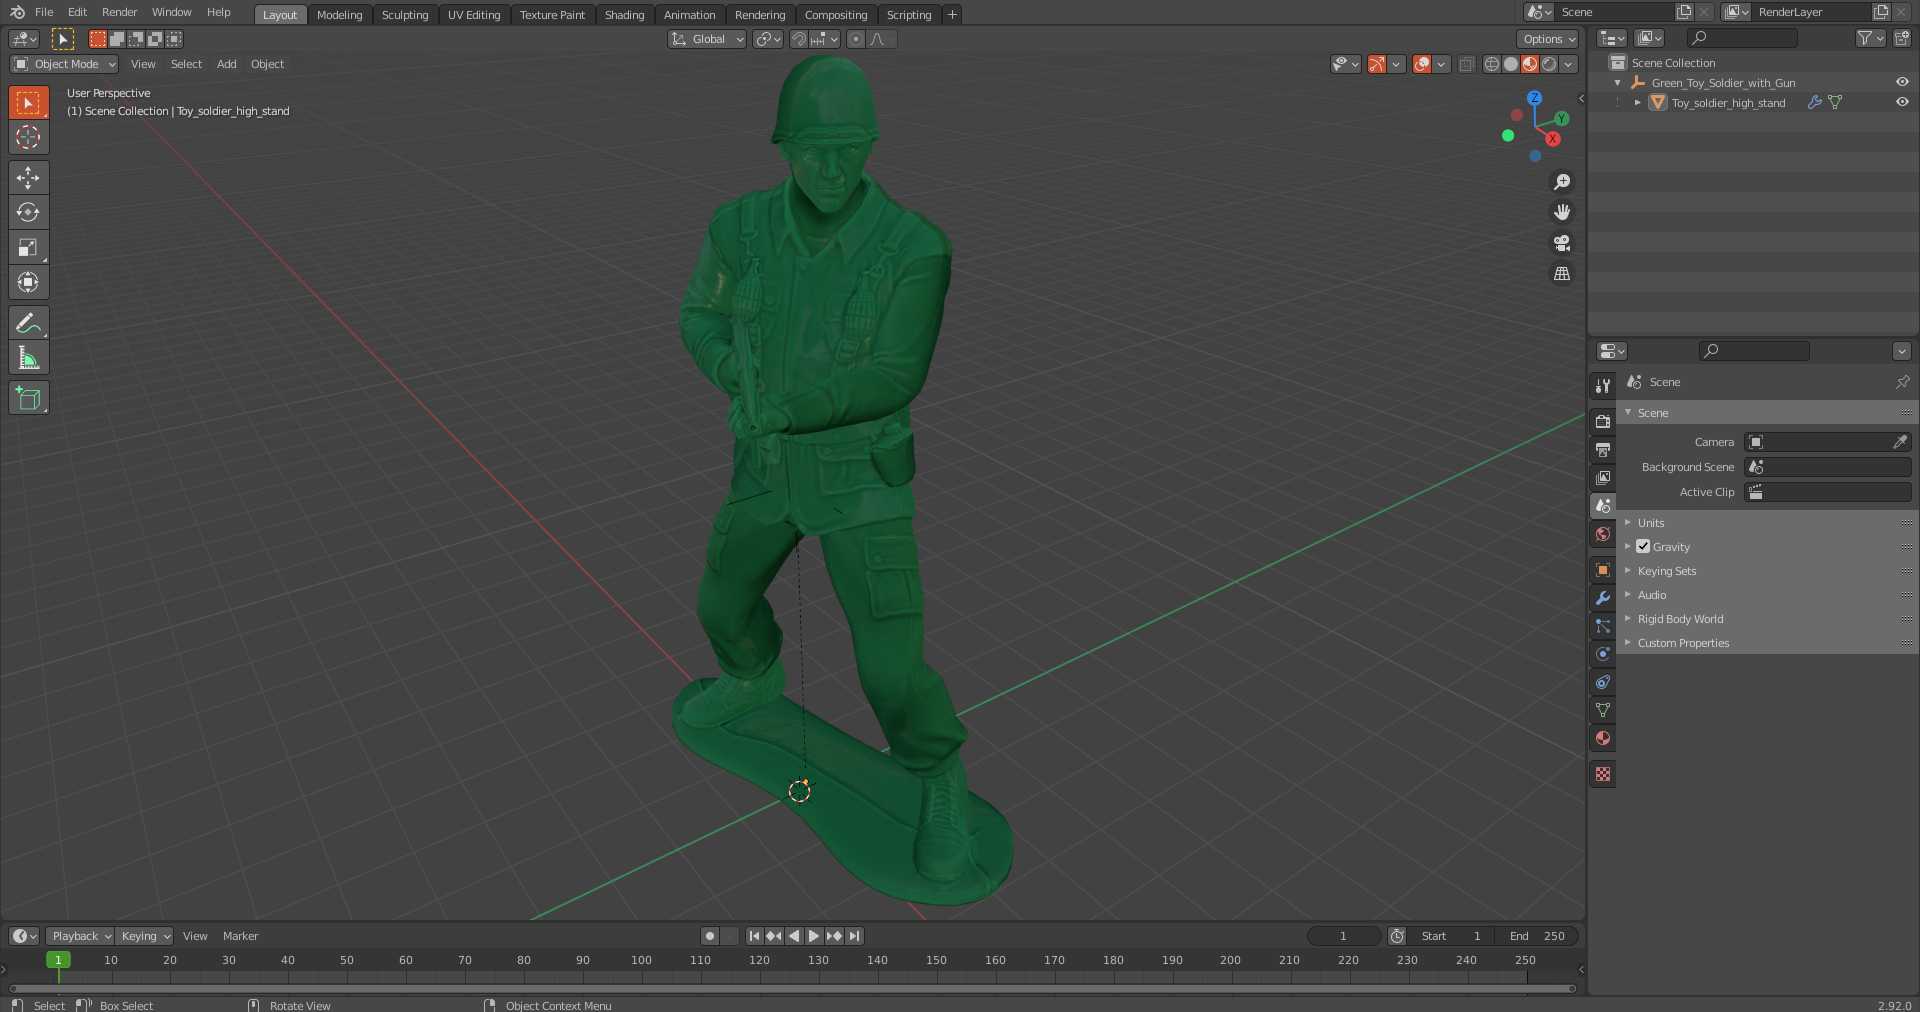The image size is (1920, 1012).
Task: Toggle auto keying record button
Action: [x=710, y=936]
